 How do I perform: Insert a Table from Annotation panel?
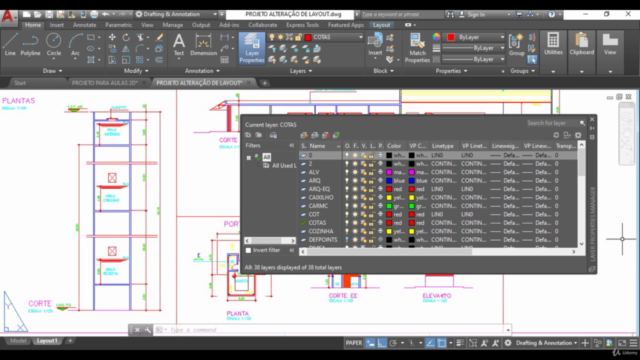coord(224,60)
